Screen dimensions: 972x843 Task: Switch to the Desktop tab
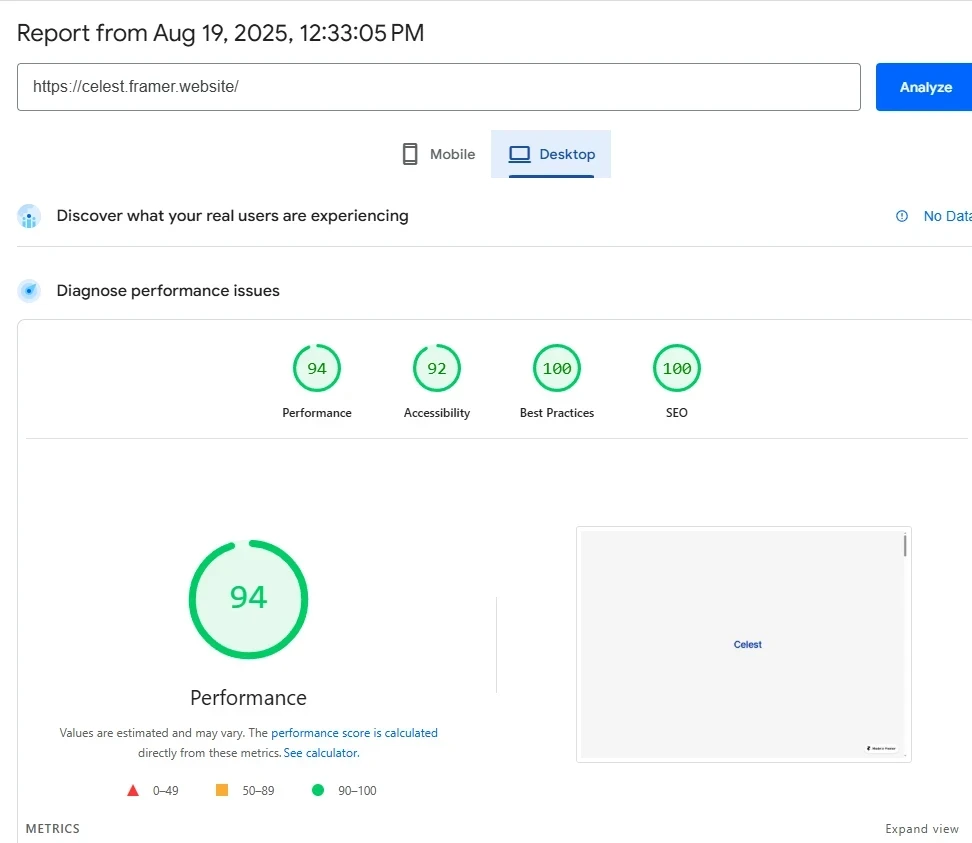pos(551,154)
